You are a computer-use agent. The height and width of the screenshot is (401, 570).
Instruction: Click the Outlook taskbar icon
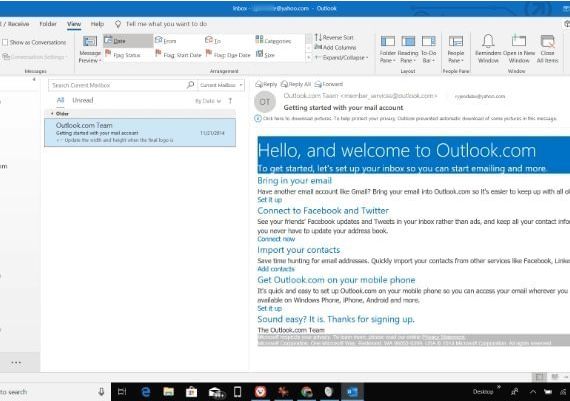click(x=352, y=392)
